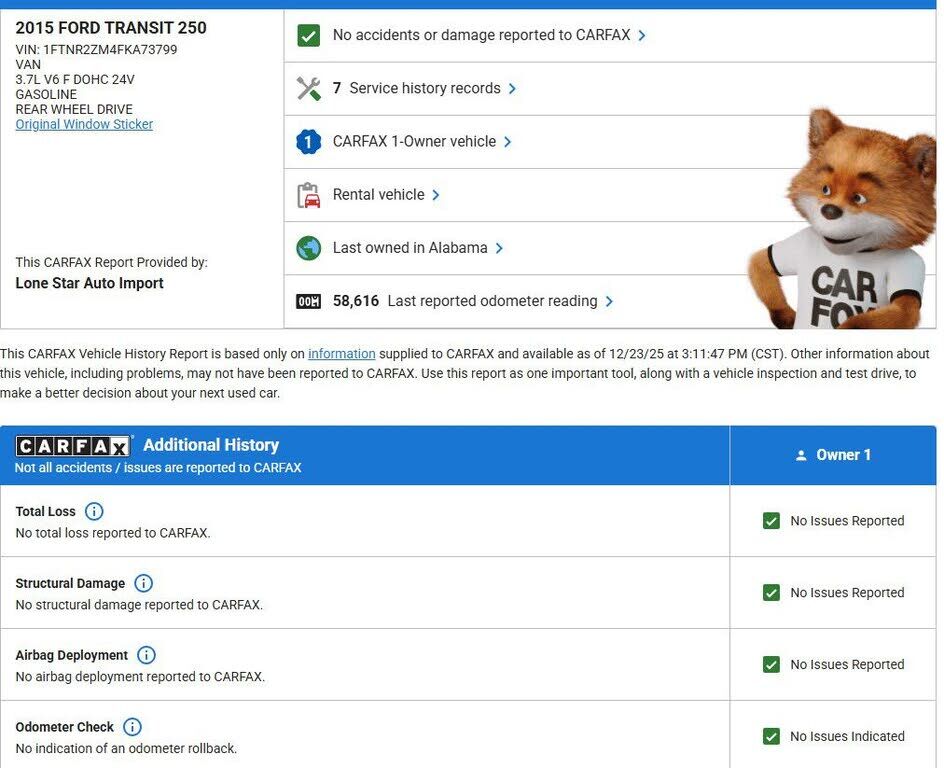
Task: Expand chevron next to CARFAX 1-Owner vehicle
Action: point(508,142)
